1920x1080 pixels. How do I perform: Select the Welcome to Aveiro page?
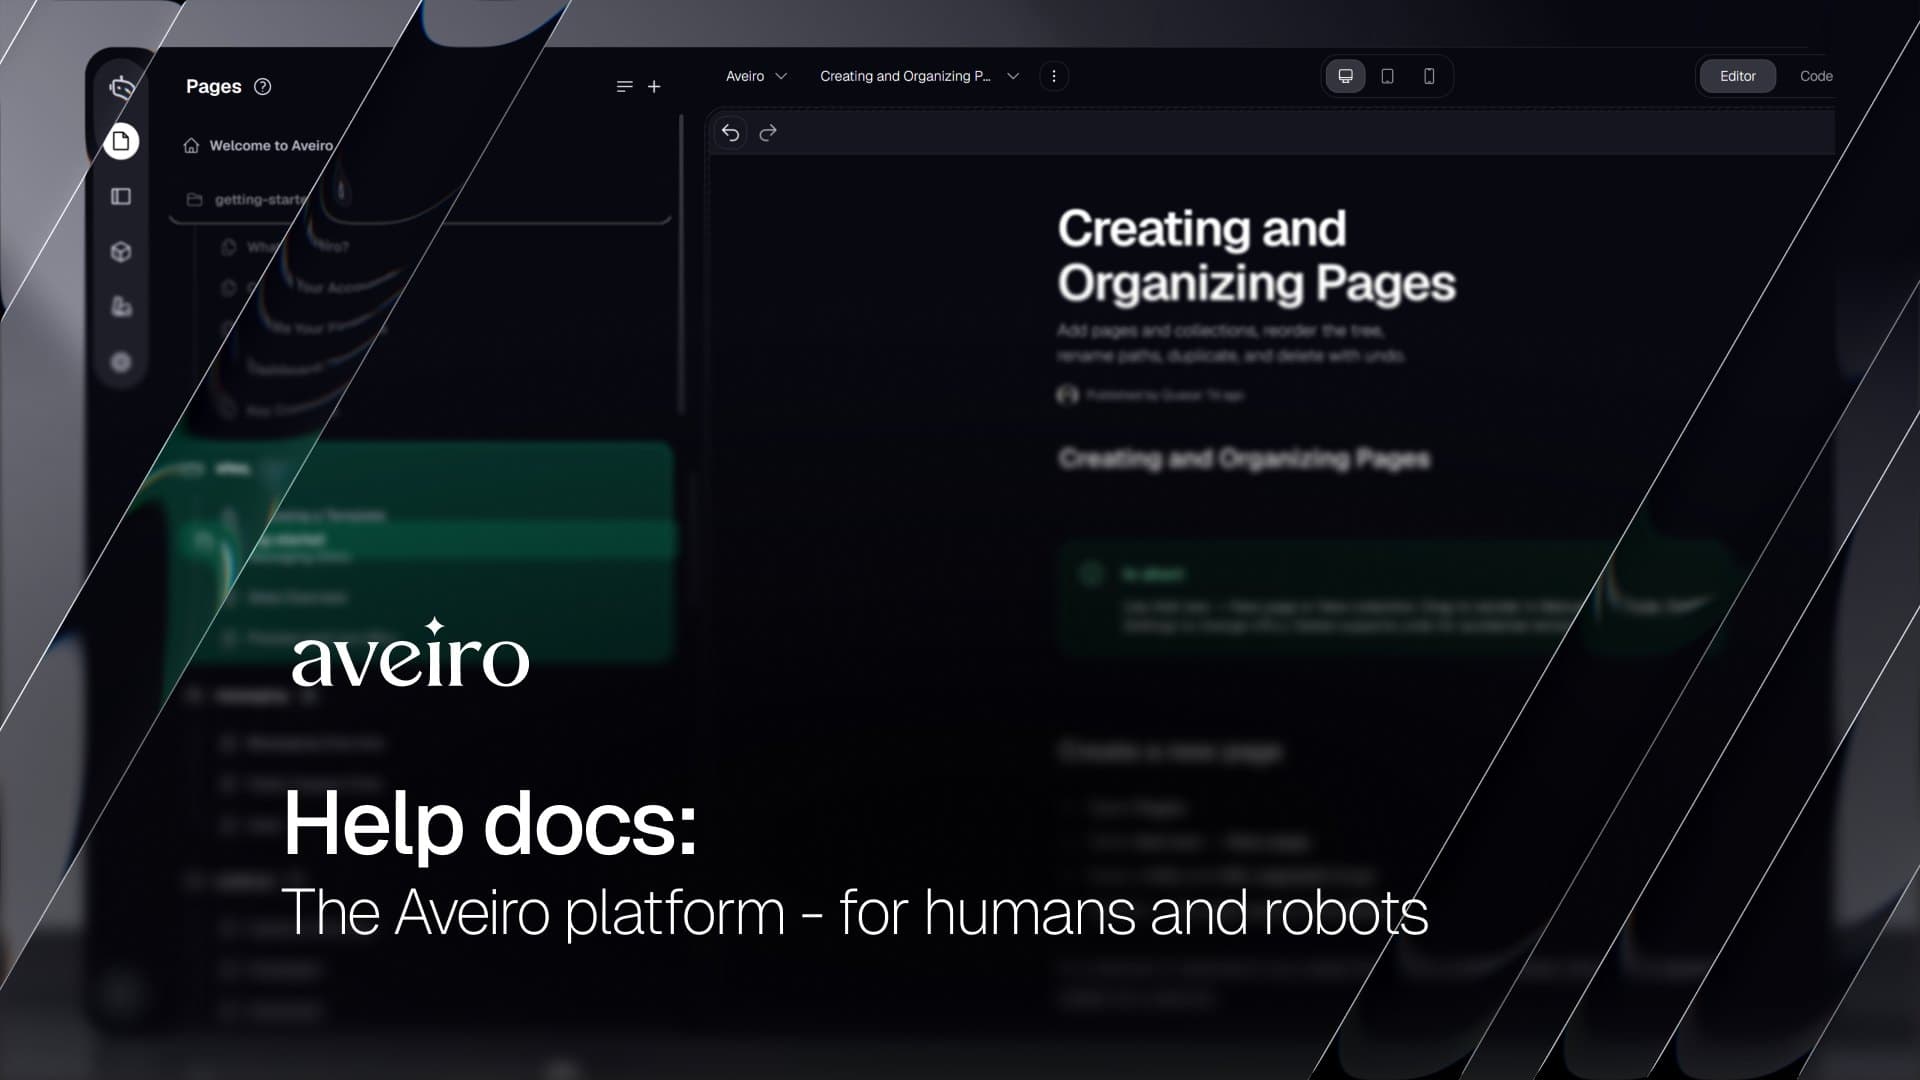[259, 146]
